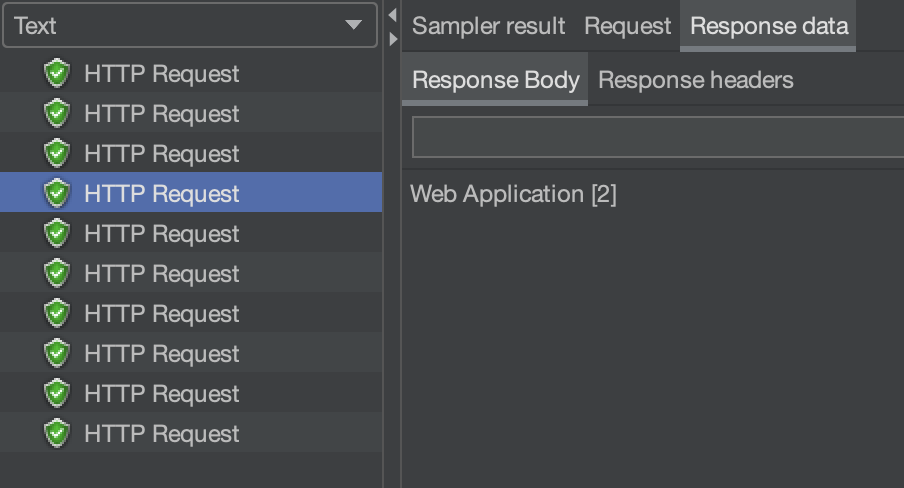
Task: Expand left panel using split pane right arrow
Action: coord(392,38)
